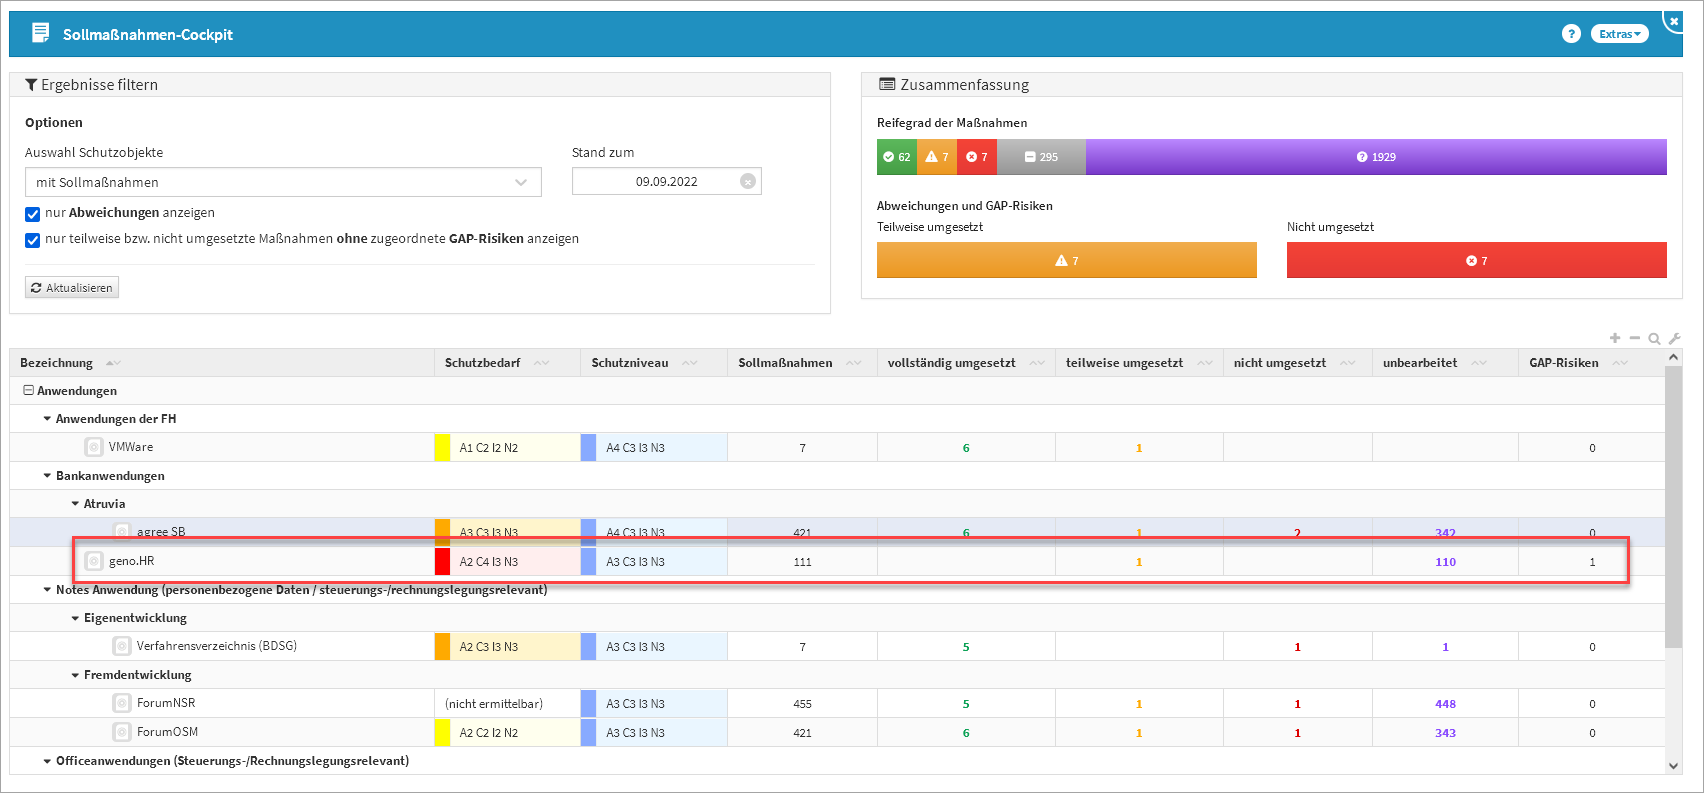The width and height of the screenshot is (1704, 793).
Task: Click the ForumNSR object icon
Action: coord(122,703)
